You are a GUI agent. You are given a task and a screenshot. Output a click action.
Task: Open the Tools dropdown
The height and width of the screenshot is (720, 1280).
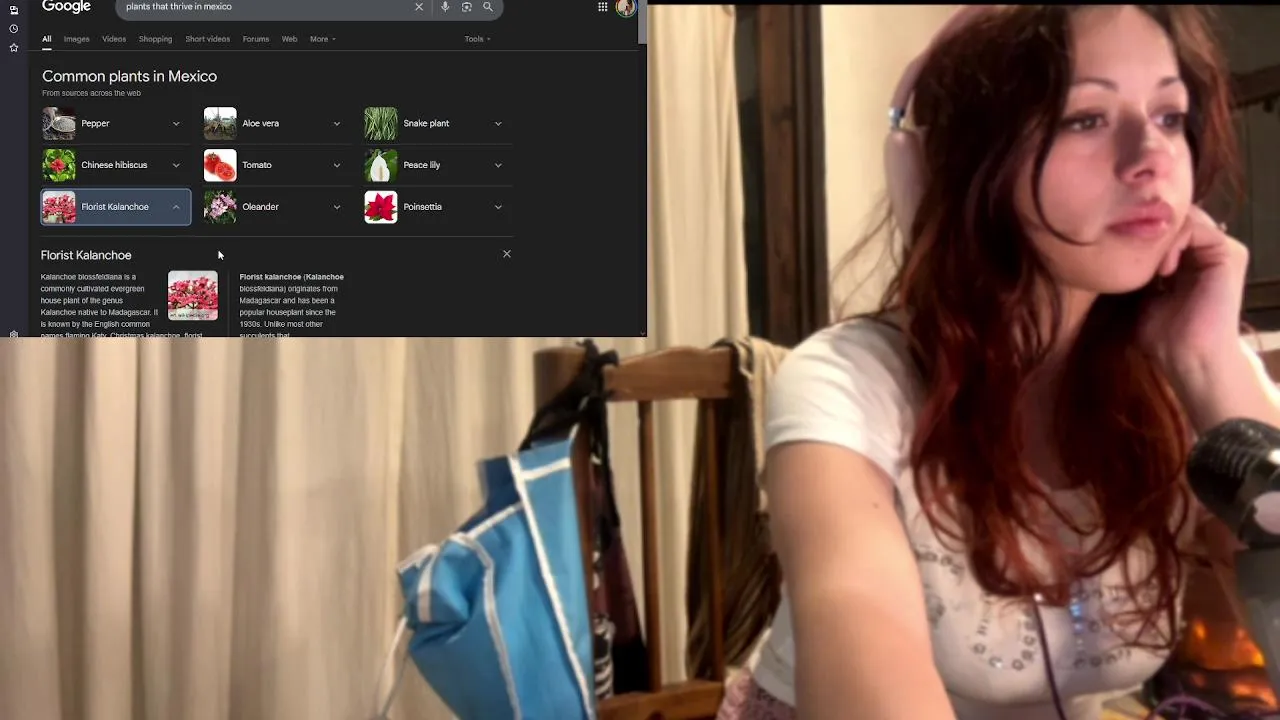(x=477, y=39)
